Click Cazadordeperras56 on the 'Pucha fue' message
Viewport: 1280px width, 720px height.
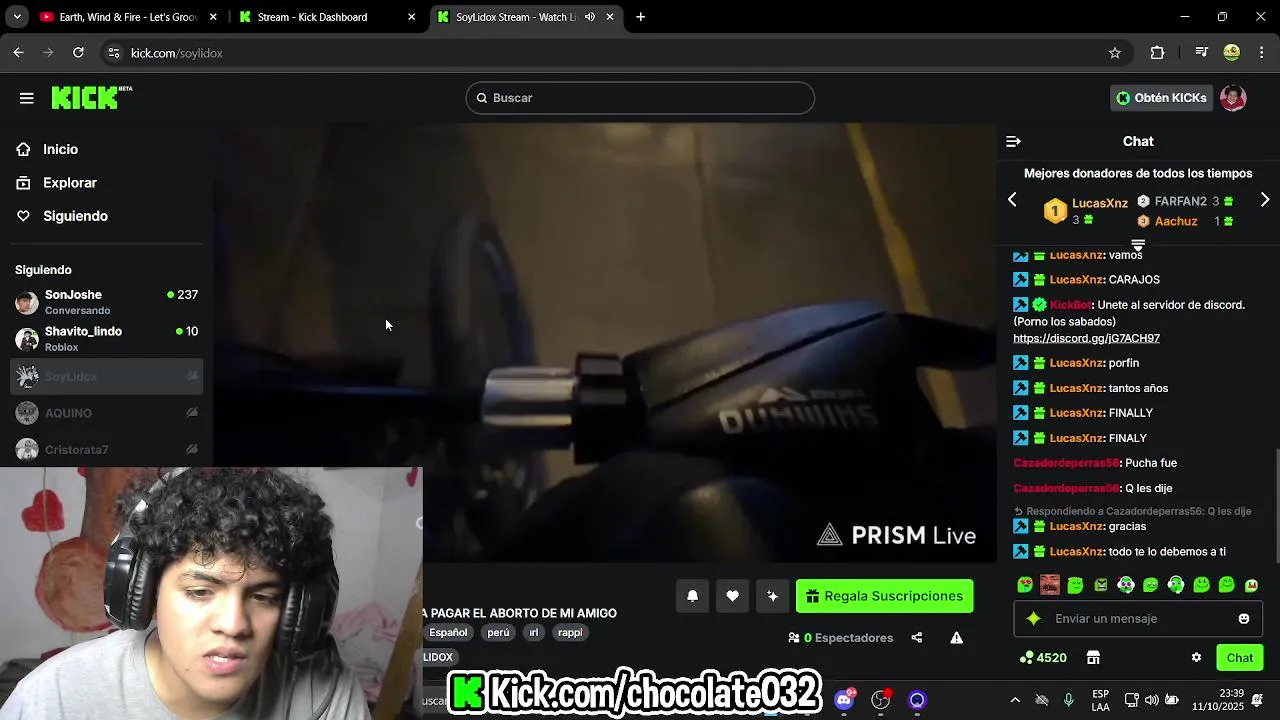pyautogui.click(x=1066, y=463)
